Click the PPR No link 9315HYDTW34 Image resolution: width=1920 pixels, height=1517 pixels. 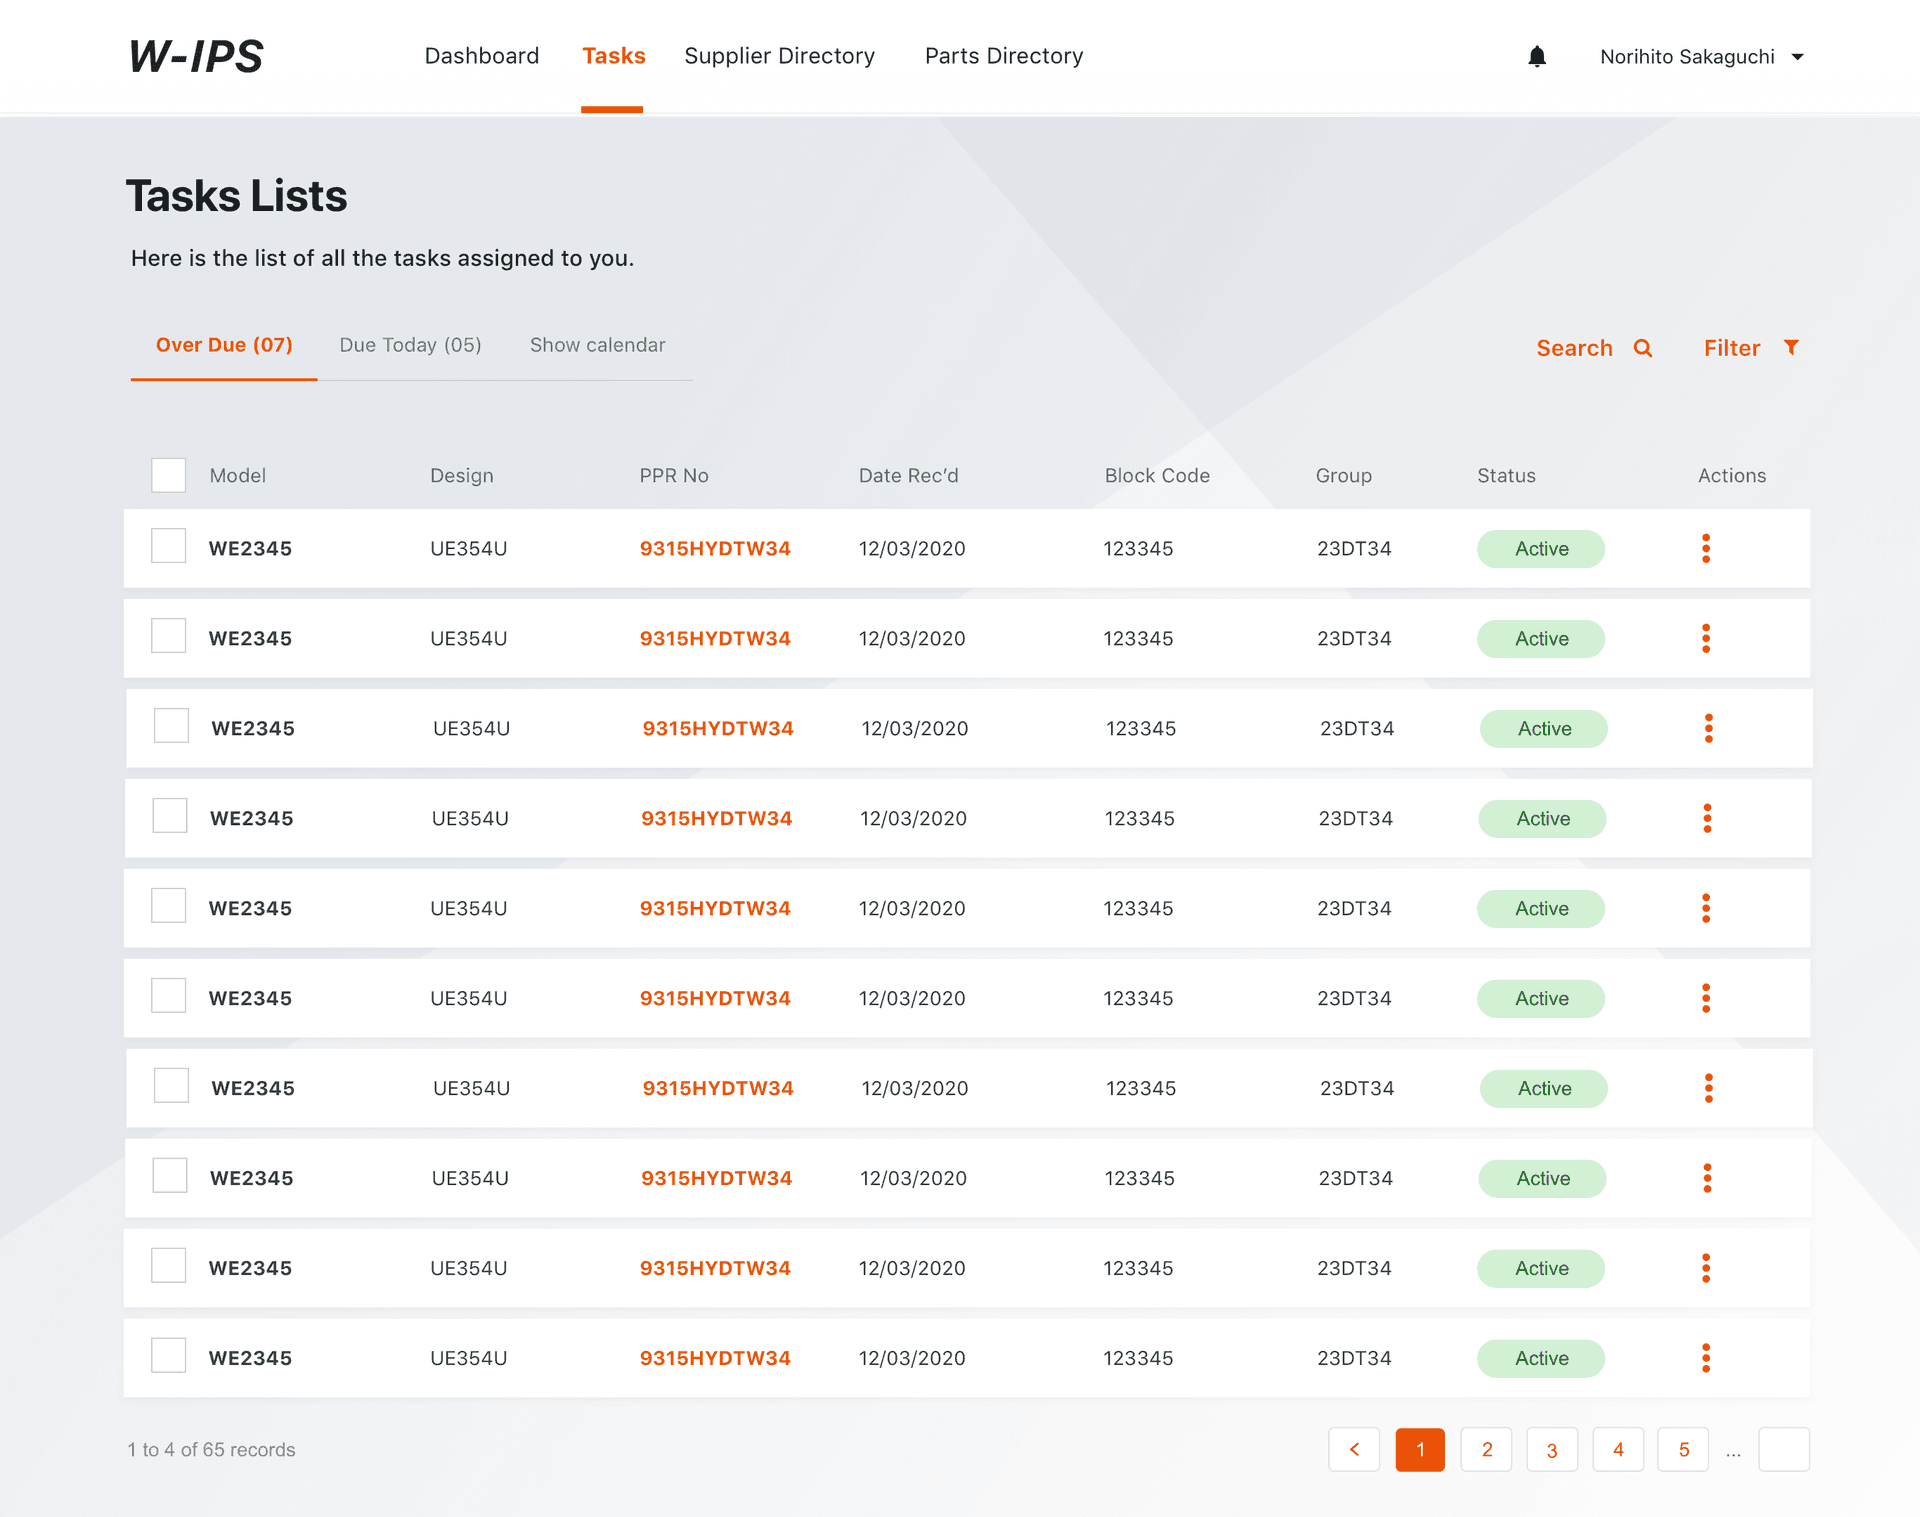(714, 547)
